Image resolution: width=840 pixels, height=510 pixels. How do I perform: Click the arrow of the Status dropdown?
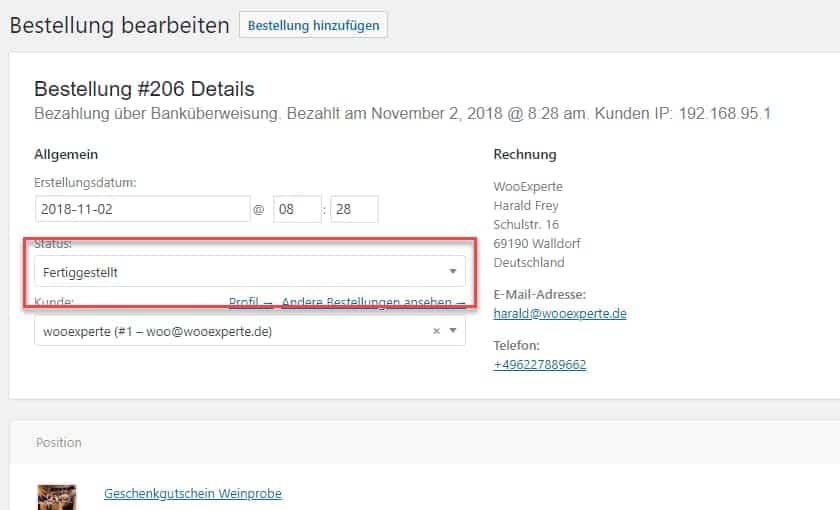[452, 271]
